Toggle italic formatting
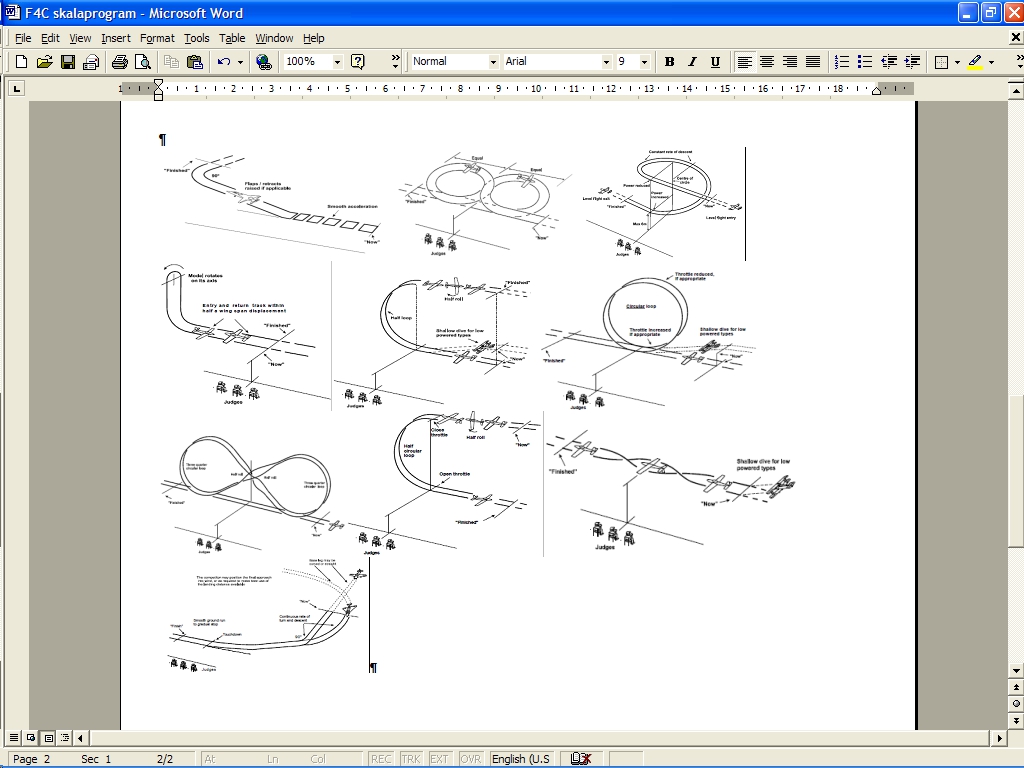This screenshot has height=768, width=1024. click(692, 62)
